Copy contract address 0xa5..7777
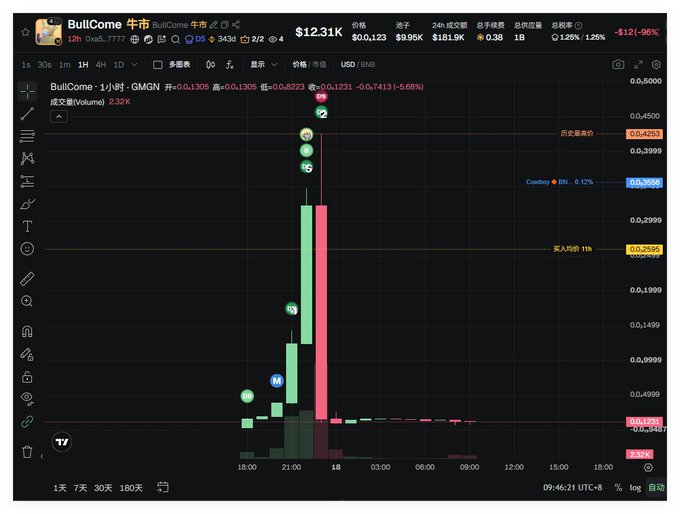 tap(105, 39)
